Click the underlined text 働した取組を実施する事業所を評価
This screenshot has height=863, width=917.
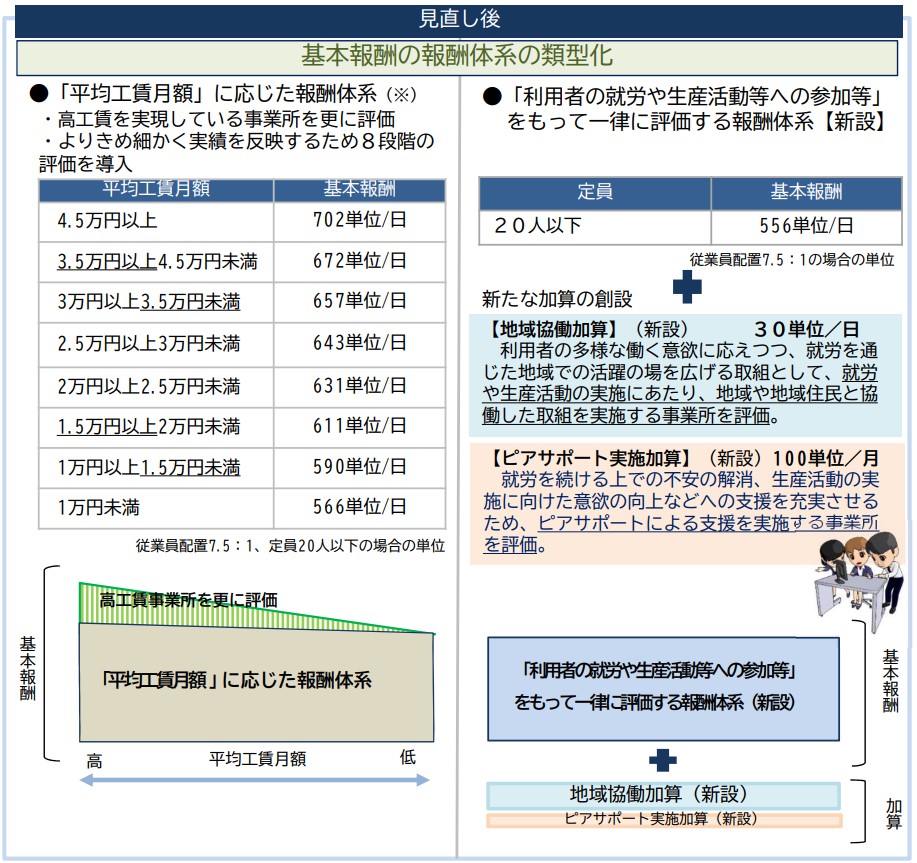pos(626,416)
